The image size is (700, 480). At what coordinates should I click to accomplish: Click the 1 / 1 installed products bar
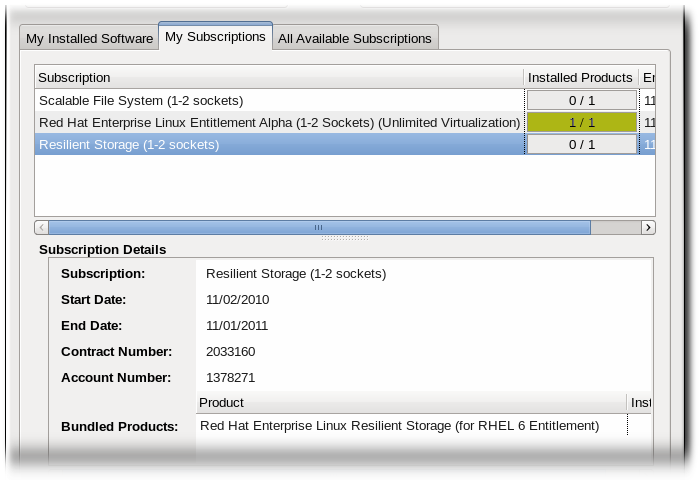[x=582, y=122]
